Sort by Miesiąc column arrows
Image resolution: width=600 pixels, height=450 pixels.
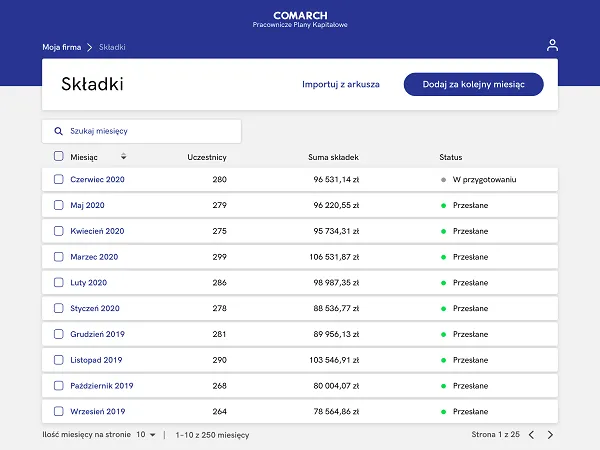tap(123, 156)
